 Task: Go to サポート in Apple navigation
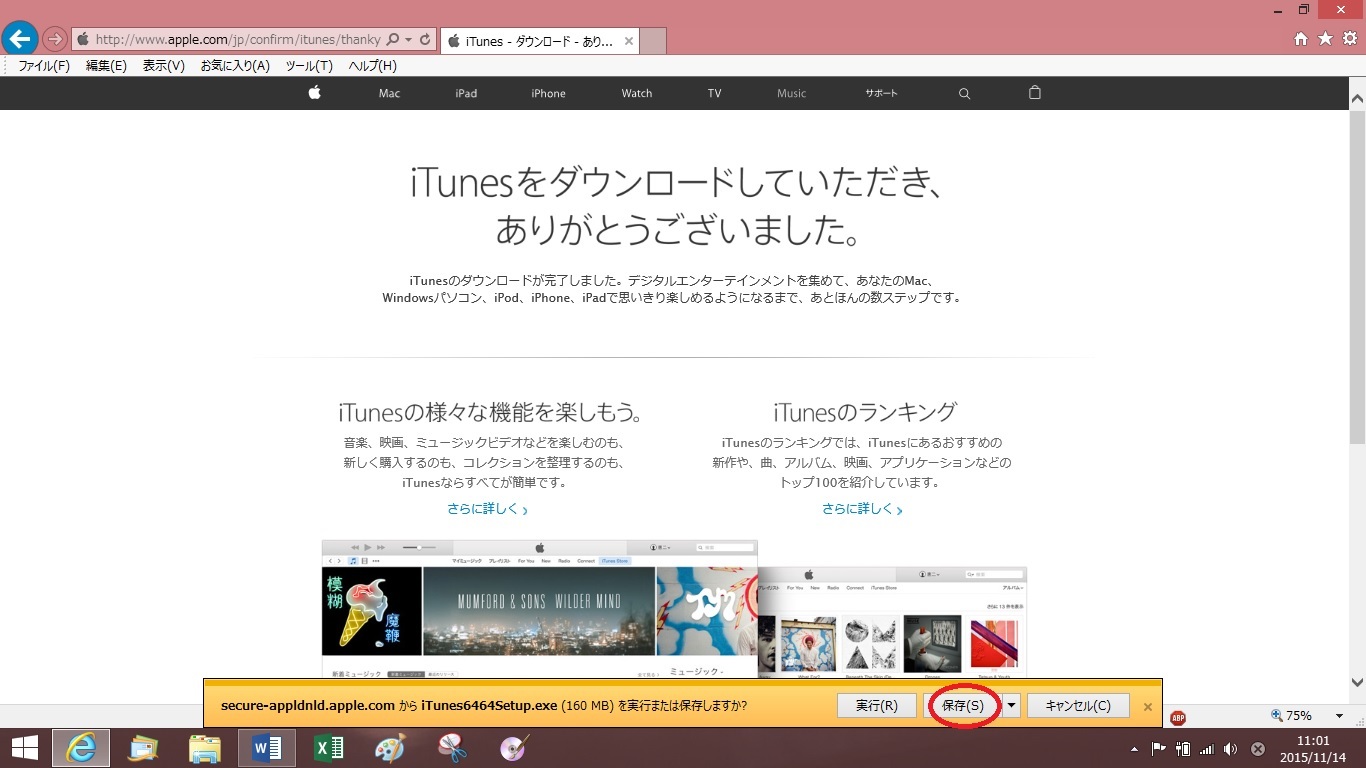[881, 93]
